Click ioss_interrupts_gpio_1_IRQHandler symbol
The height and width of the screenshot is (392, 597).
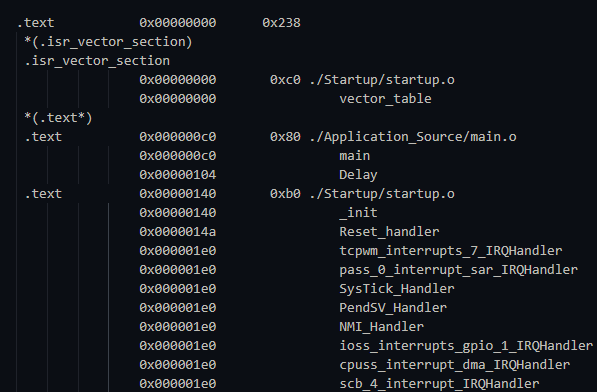click(x=466, y=346)
